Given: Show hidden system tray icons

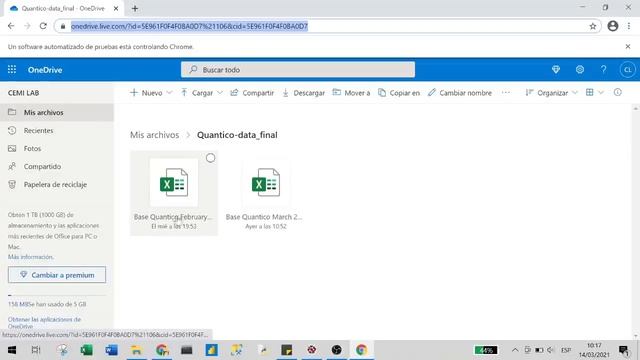Looking at the screenshot, I should (515, 350).
